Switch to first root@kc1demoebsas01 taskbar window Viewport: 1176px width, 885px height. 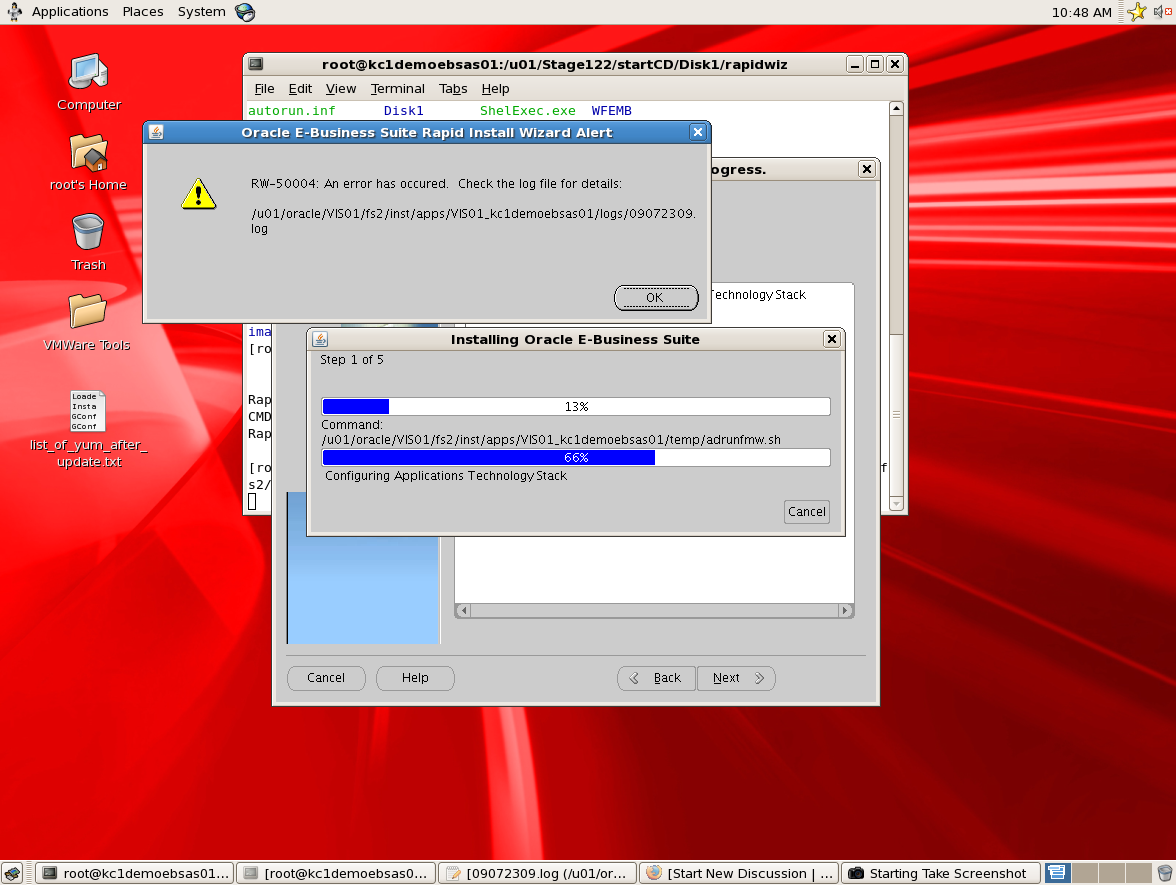point(136,873)
